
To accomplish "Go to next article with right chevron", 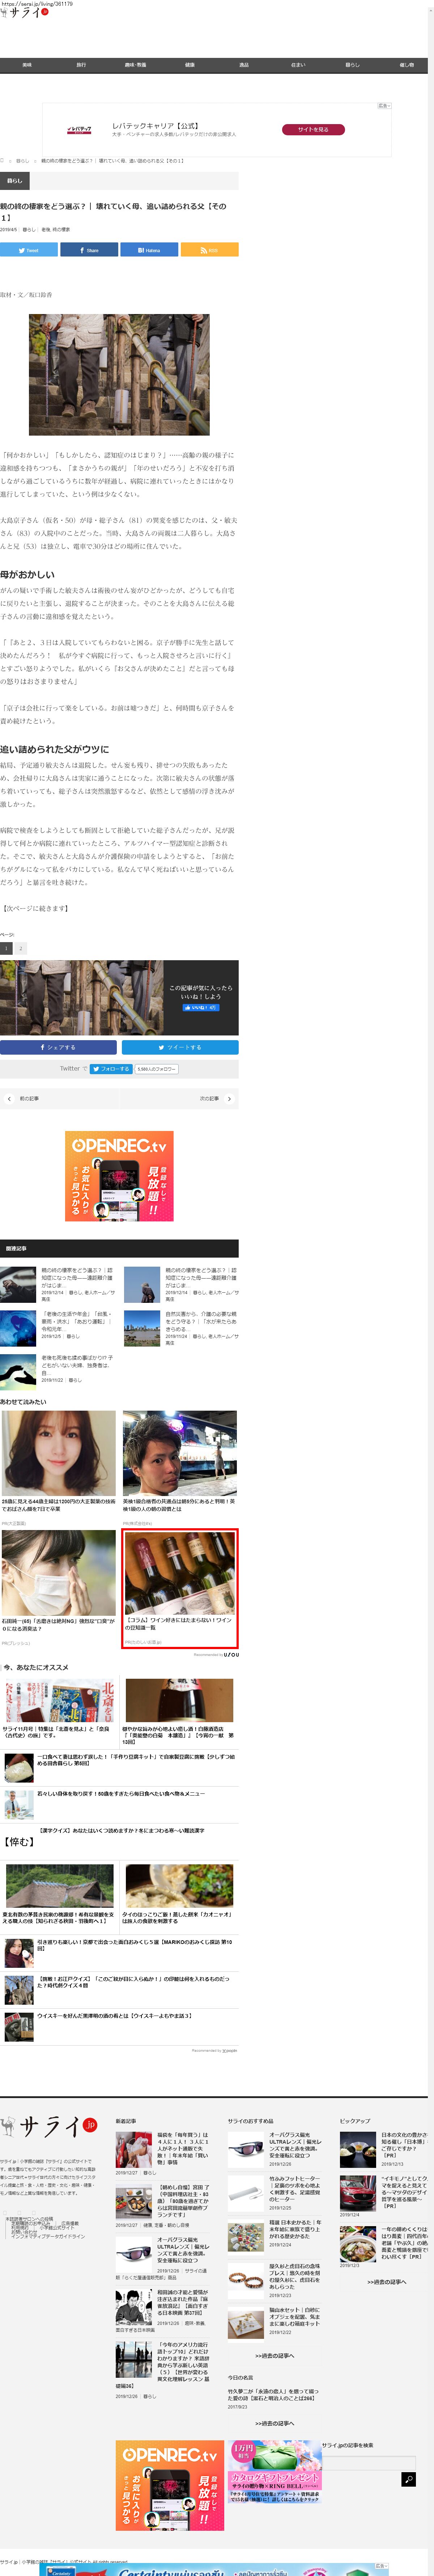I will coord(229,1098).
